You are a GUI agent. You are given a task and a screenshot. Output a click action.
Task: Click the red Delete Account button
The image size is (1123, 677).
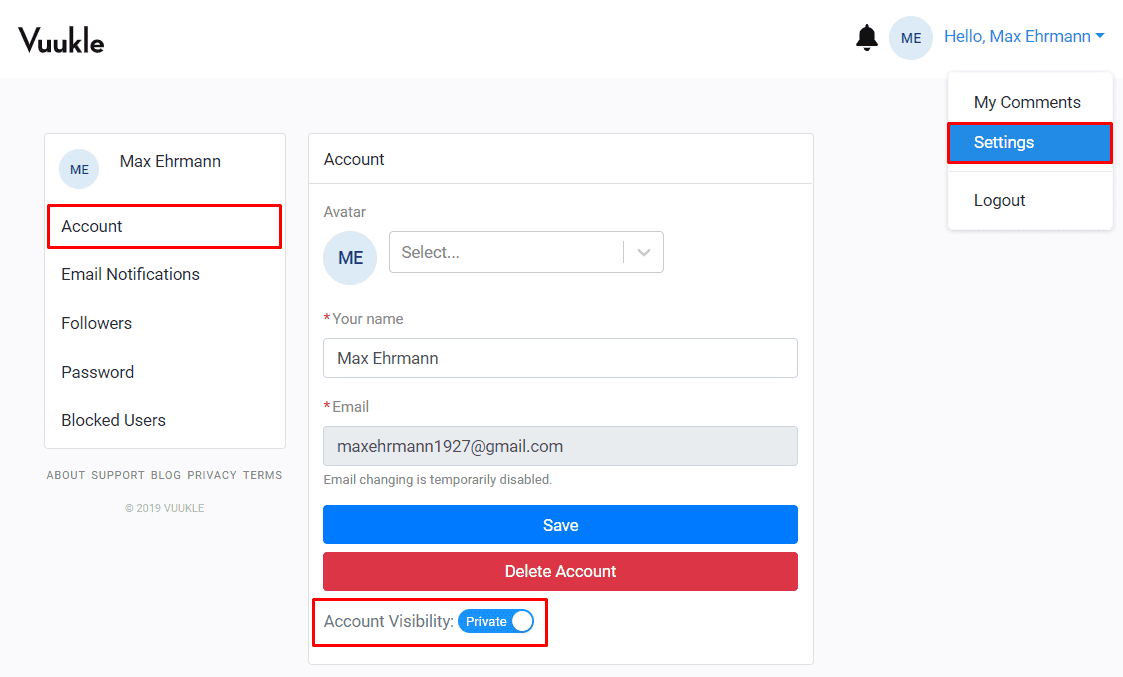pyautogui.click(x=560, y=571)
